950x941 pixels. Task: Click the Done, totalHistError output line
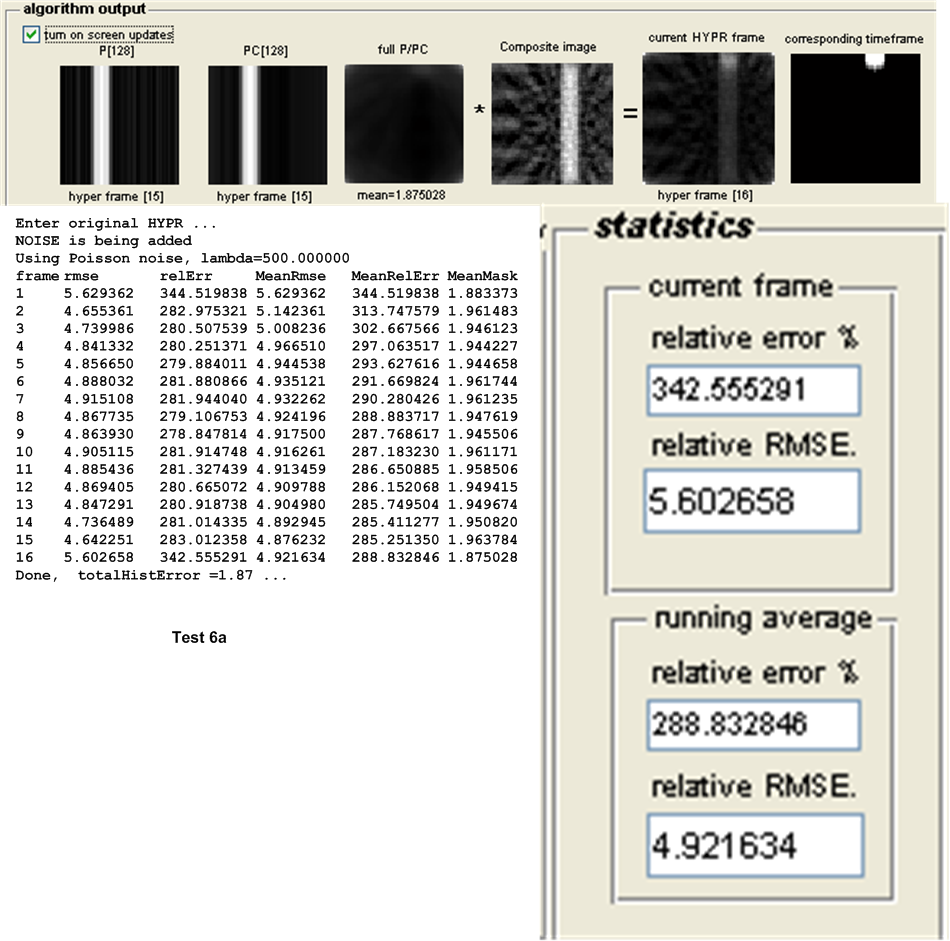152,577
